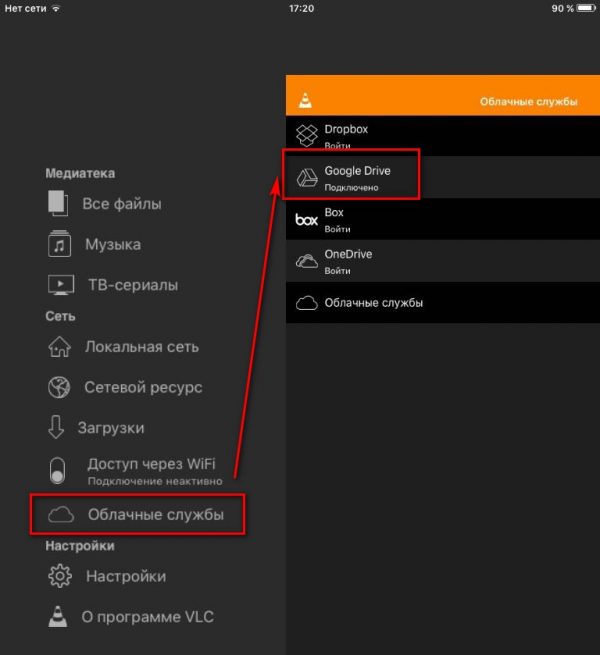The height and width of the screenshot is (655, 600).
Task: Open О программе VLC
Action: click(x=149, y=616)
